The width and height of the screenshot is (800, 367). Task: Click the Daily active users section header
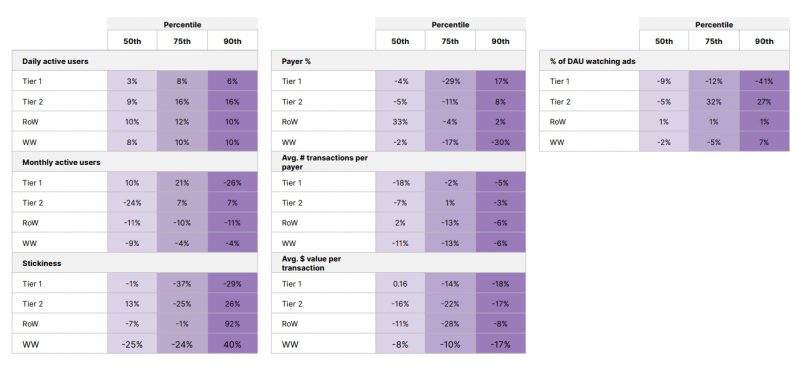pos(135,61)
